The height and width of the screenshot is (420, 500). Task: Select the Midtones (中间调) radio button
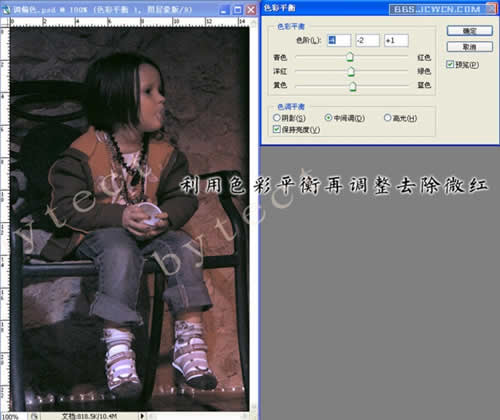coord(328,118)
